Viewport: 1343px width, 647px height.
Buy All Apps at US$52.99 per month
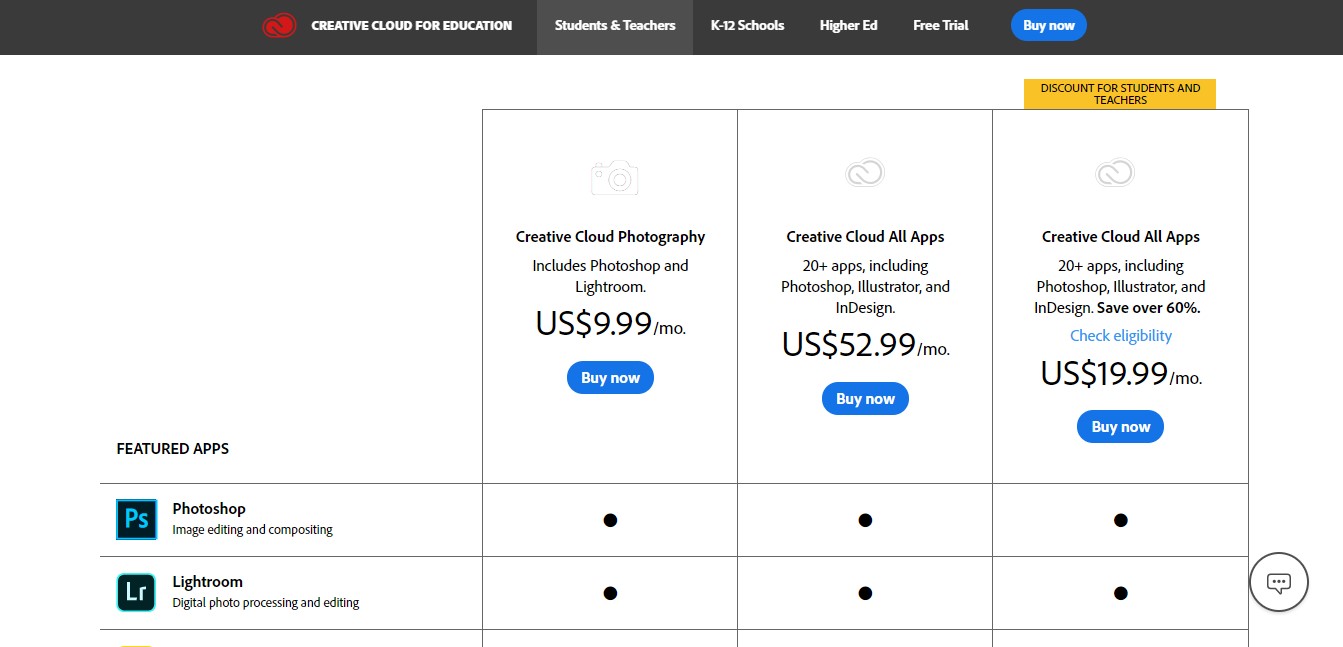(865, 398)
